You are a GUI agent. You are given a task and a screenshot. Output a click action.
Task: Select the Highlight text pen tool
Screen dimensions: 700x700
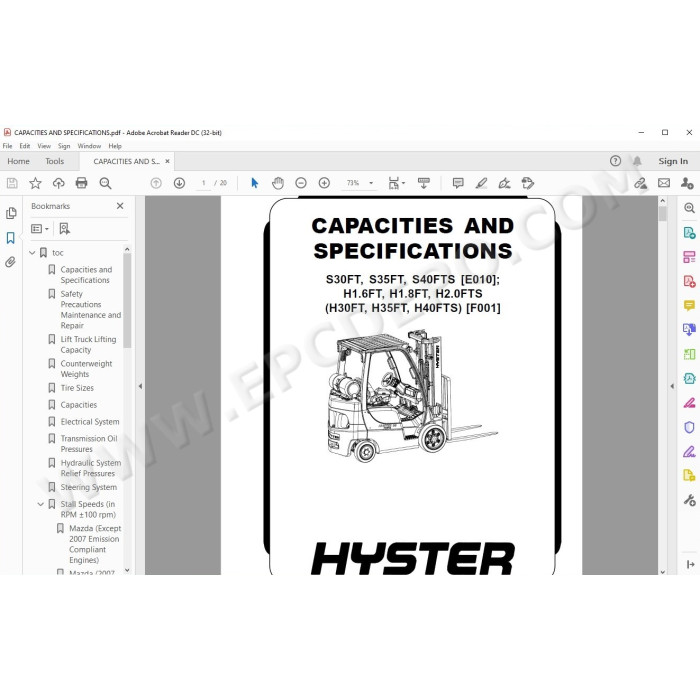tap(481, 183)
